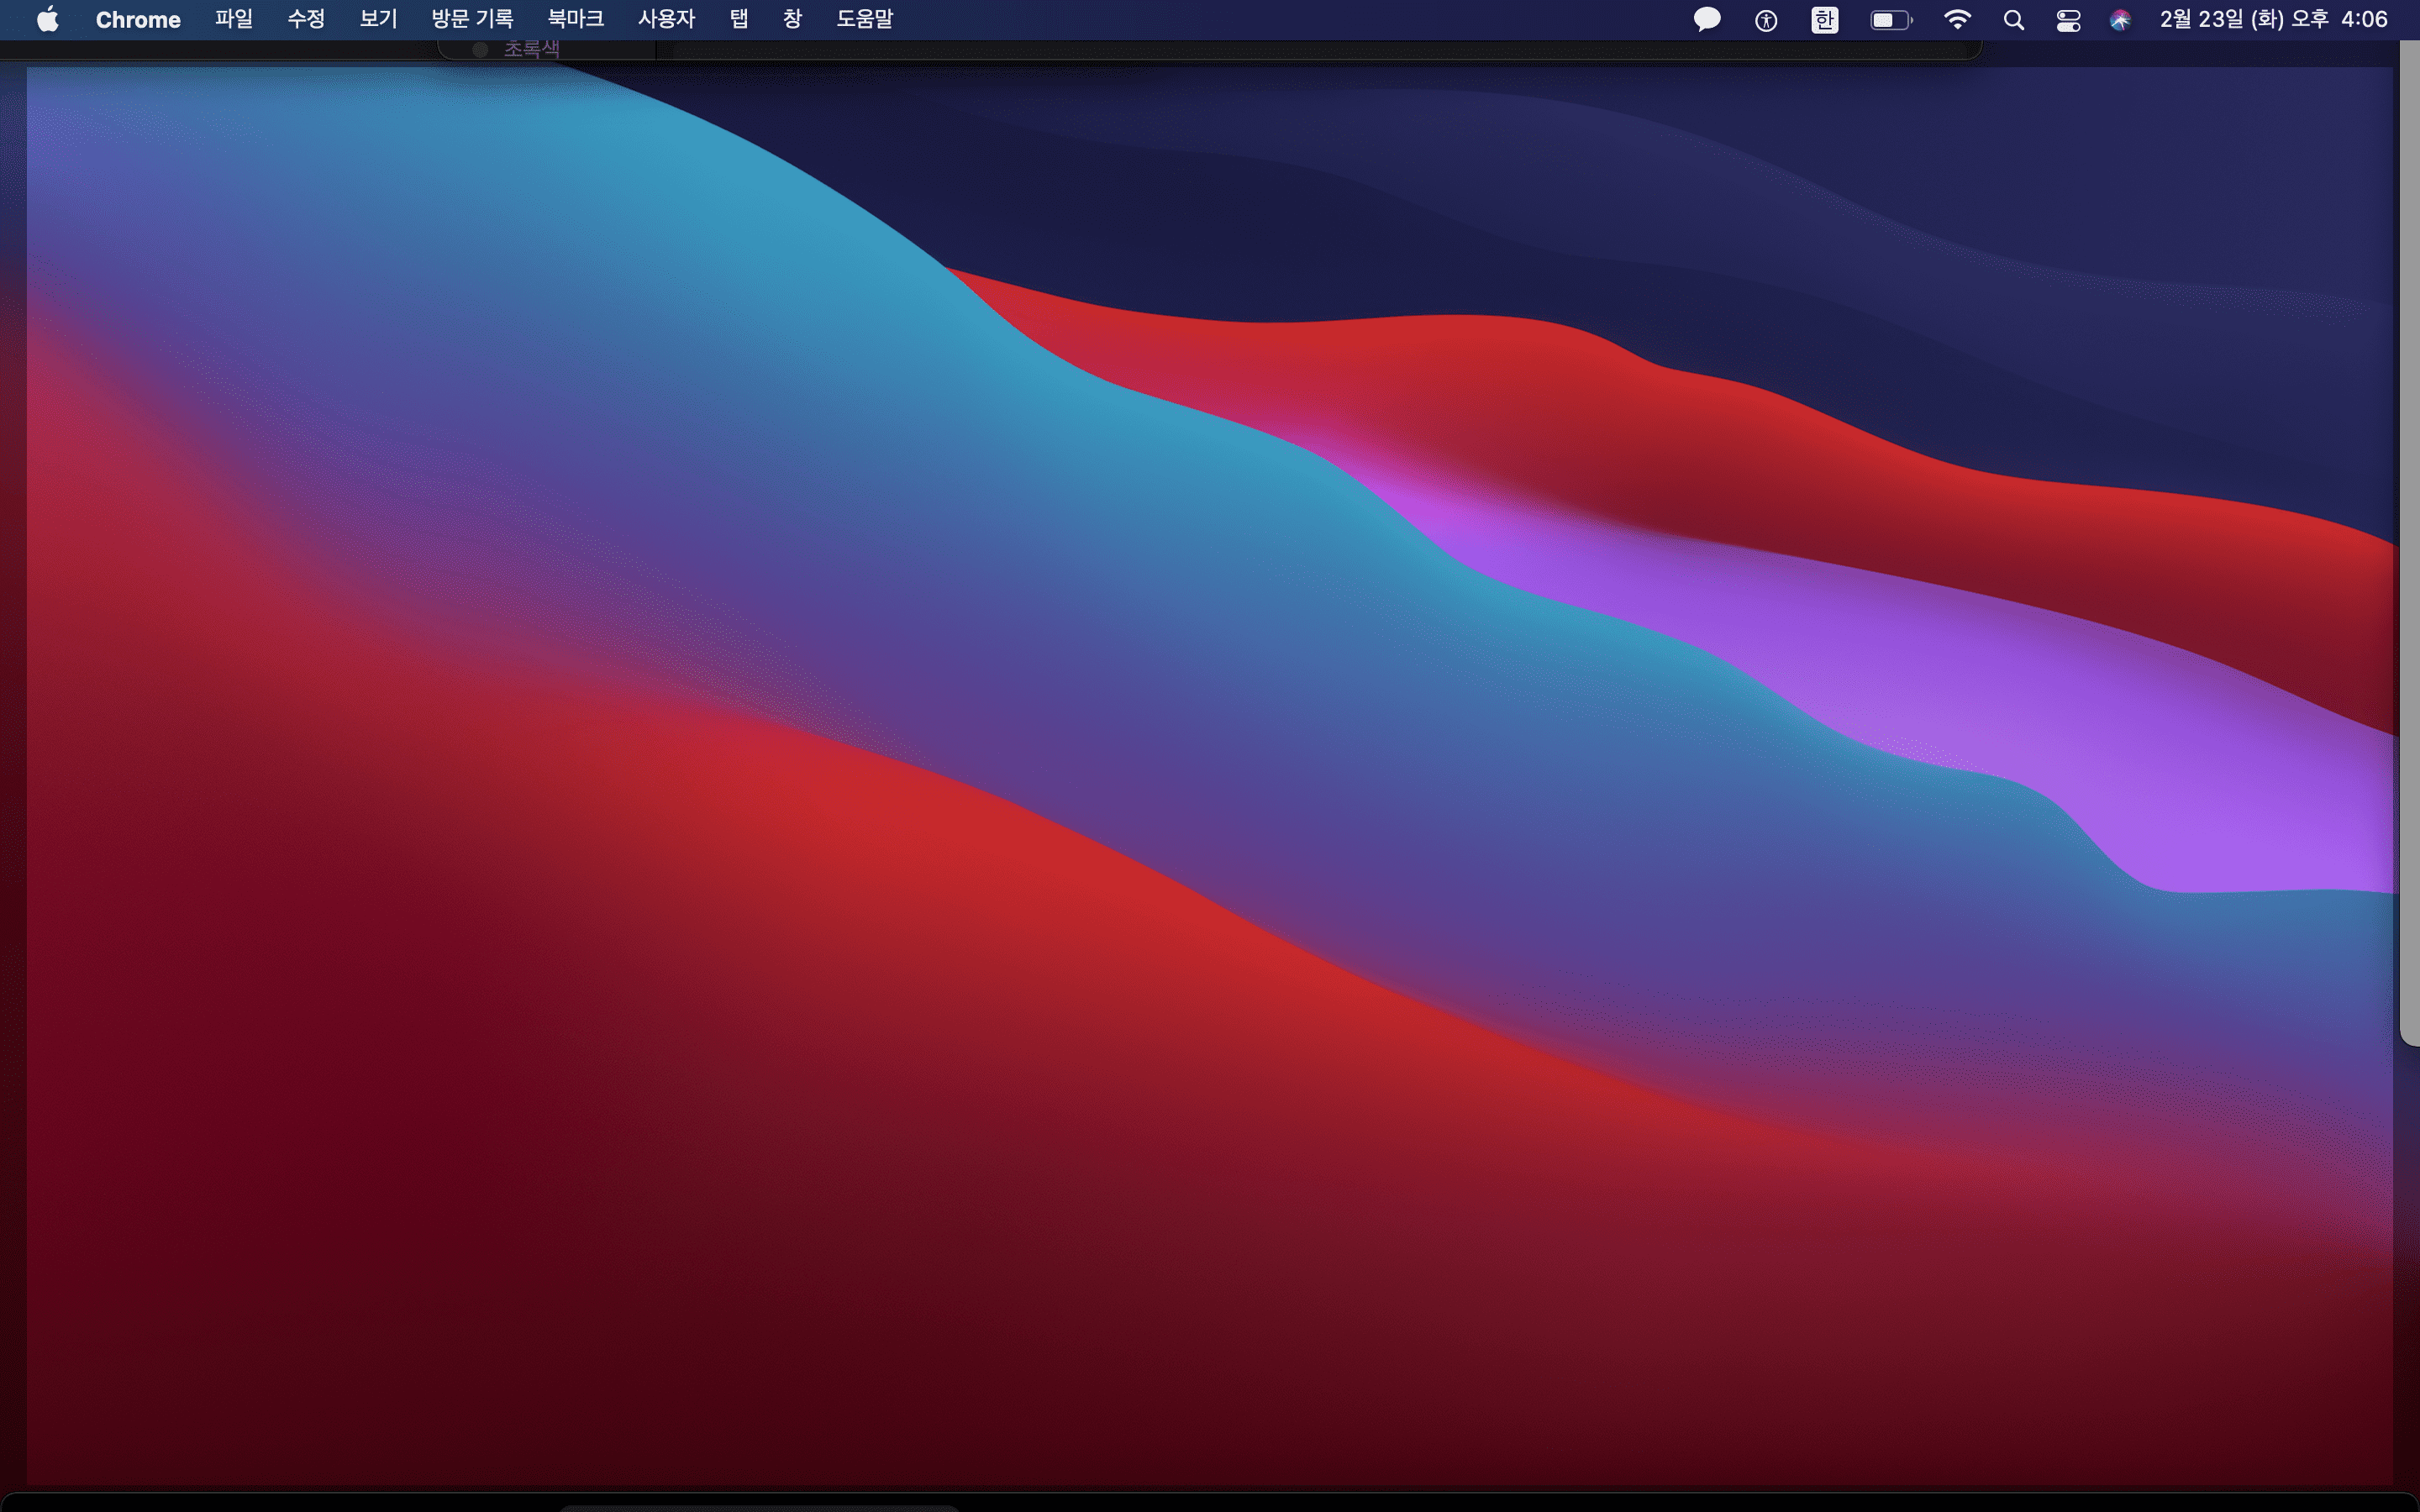Open the 보기 menu

tap(377, 19)
